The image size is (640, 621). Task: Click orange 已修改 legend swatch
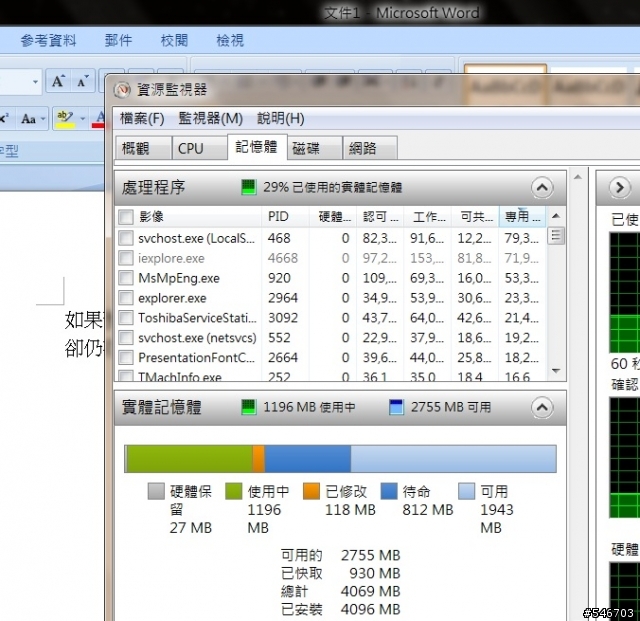(x=311, y=491)
